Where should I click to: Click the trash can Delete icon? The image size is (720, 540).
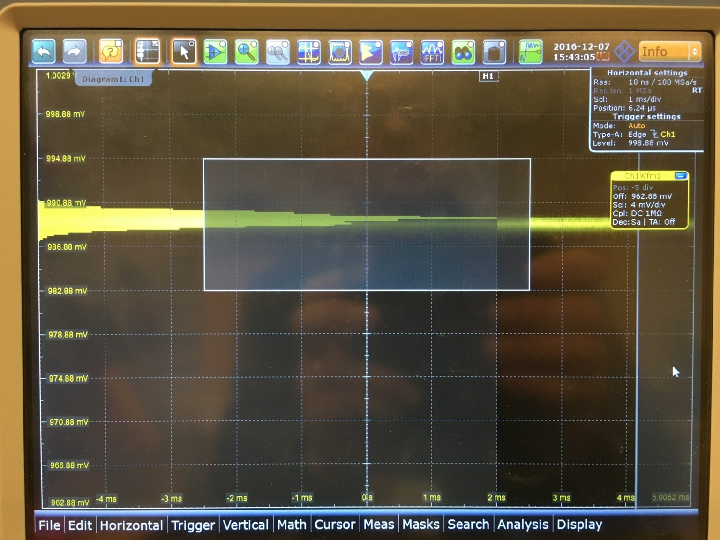(494, 51)
